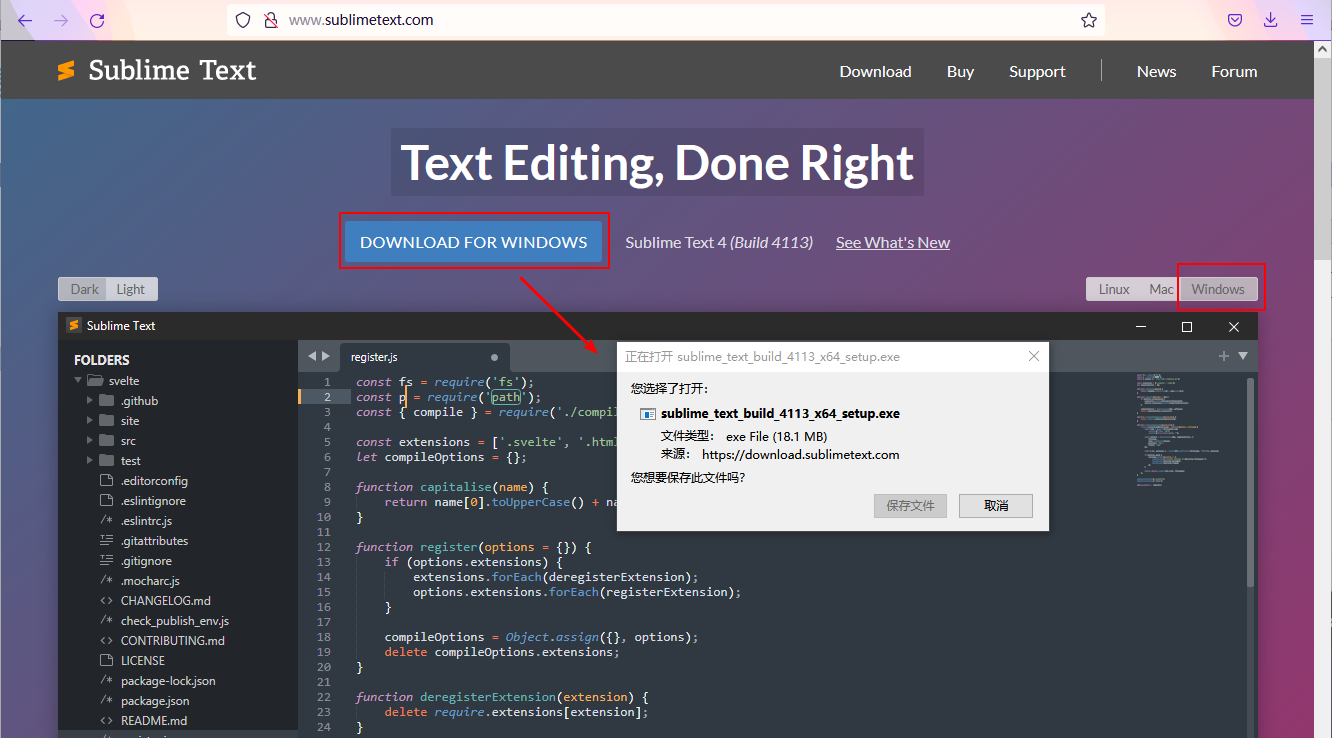Go back using the browser back arrow
Viewport: 1332px width, 738px height.
[x=25, y=20]
